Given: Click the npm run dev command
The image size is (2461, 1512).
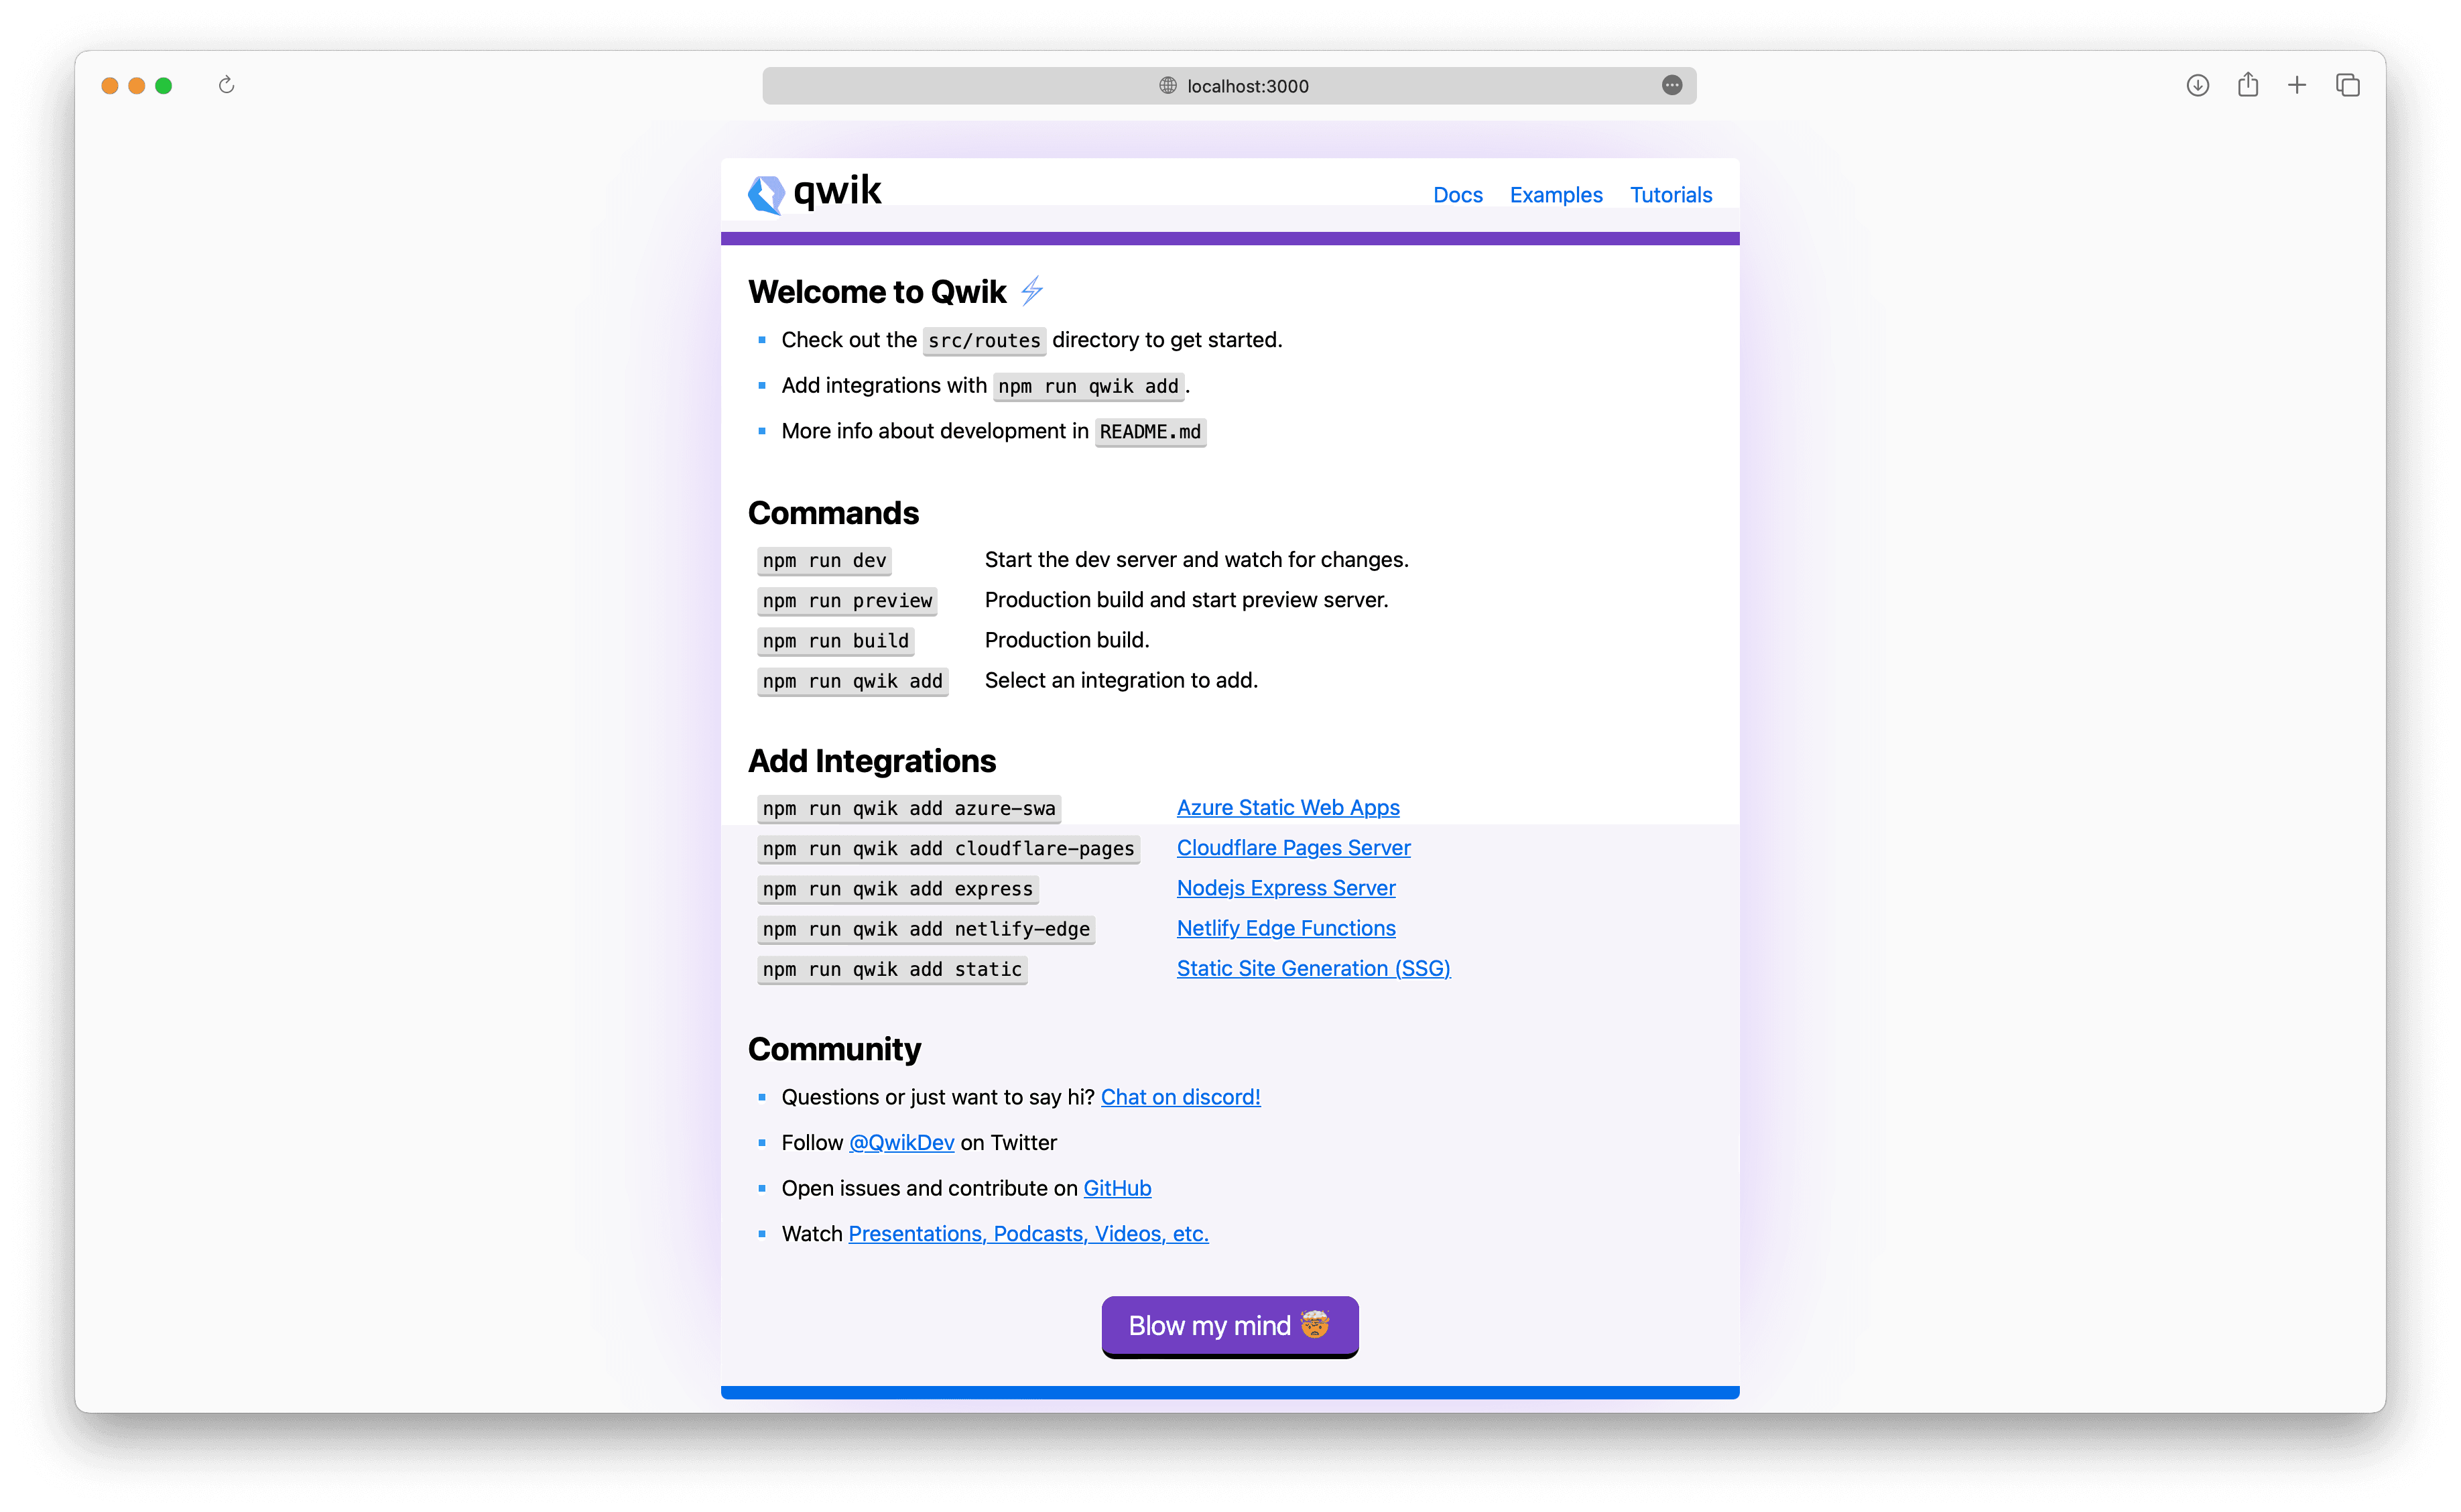Looking at the screenshot, I should (x=824, y=561).
